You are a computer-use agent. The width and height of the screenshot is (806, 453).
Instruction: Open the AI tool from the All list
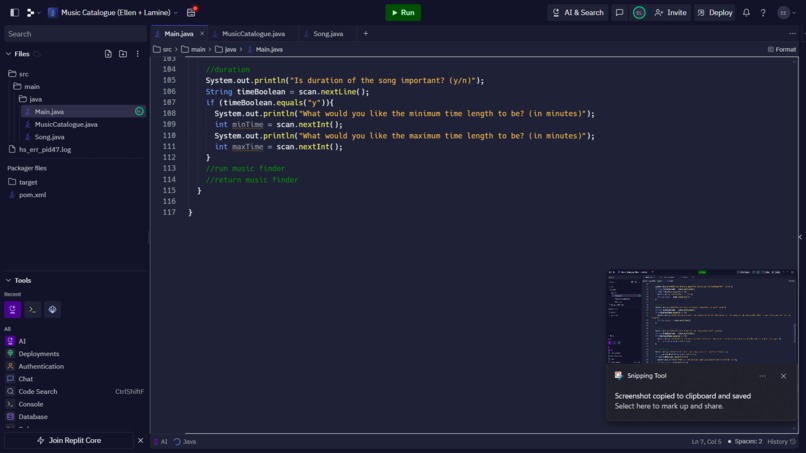click(x=22, y=341)
